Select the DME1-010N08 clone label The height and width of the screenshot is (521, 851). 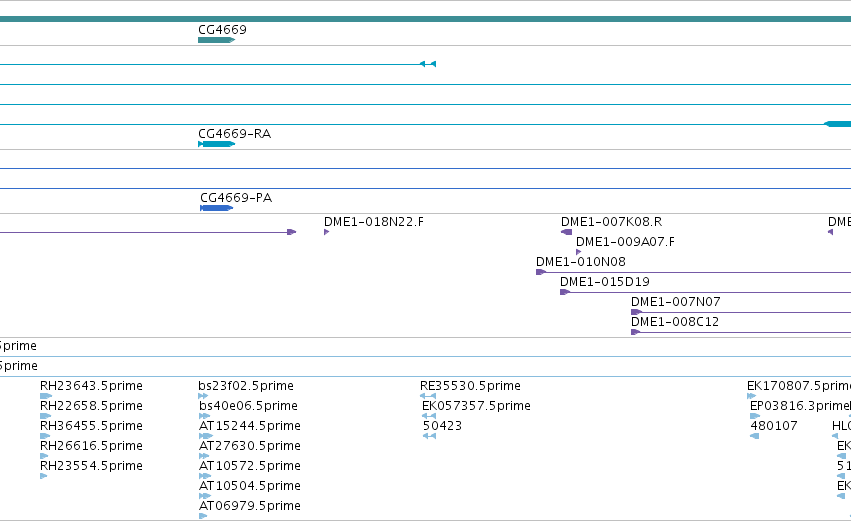click(581, 262)
